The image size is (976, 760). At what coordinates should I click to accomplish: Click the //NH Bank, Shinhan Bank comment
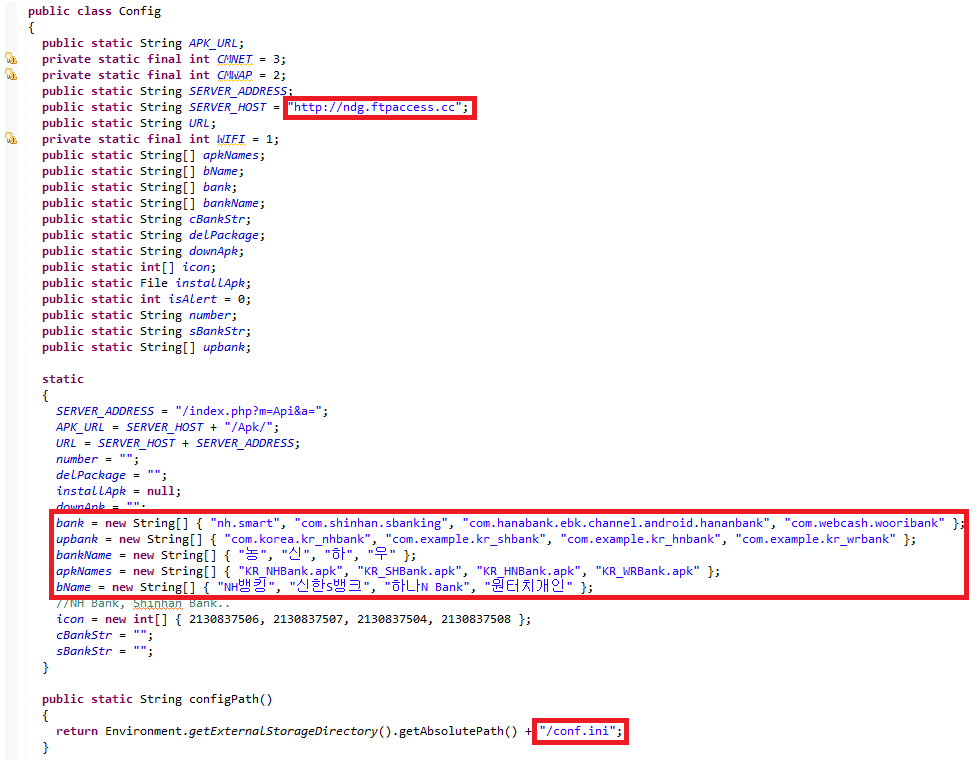(143, 603)
